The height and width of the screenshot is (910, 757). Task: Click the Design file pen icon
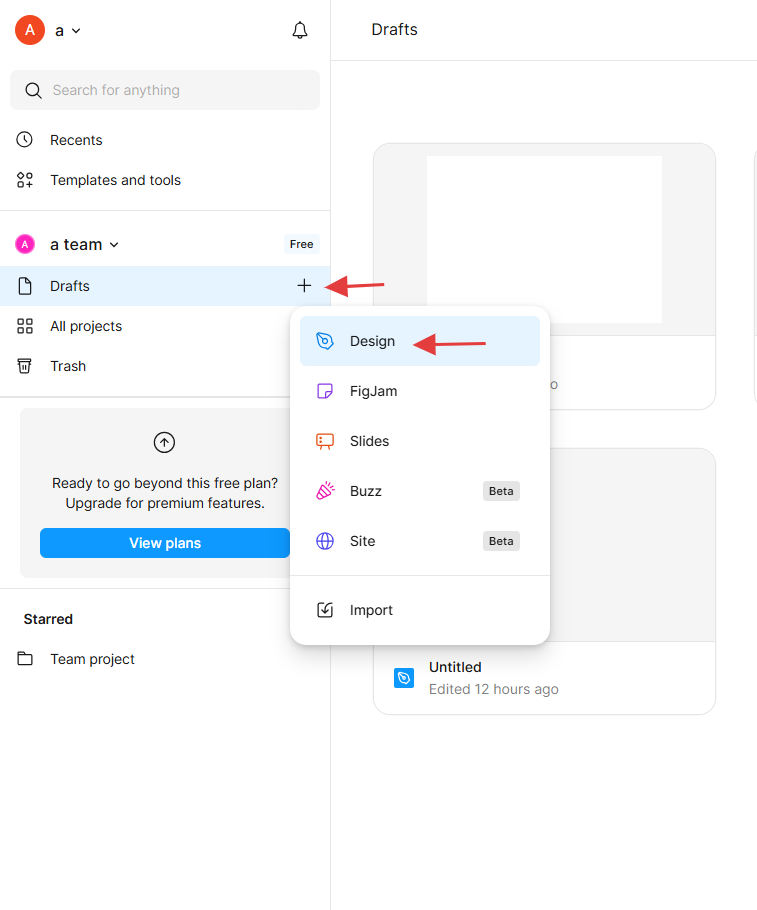325,341
